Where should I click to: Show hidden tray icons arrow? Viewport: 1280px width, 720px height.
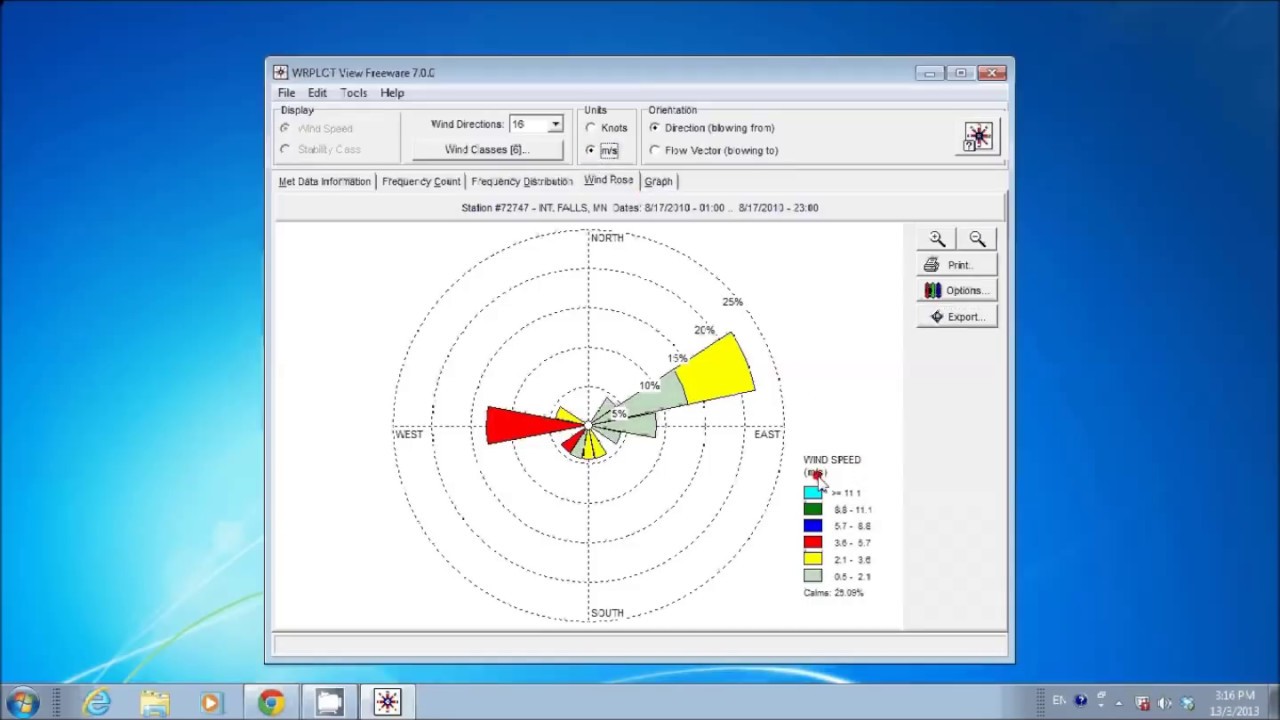click(1119, 703)
